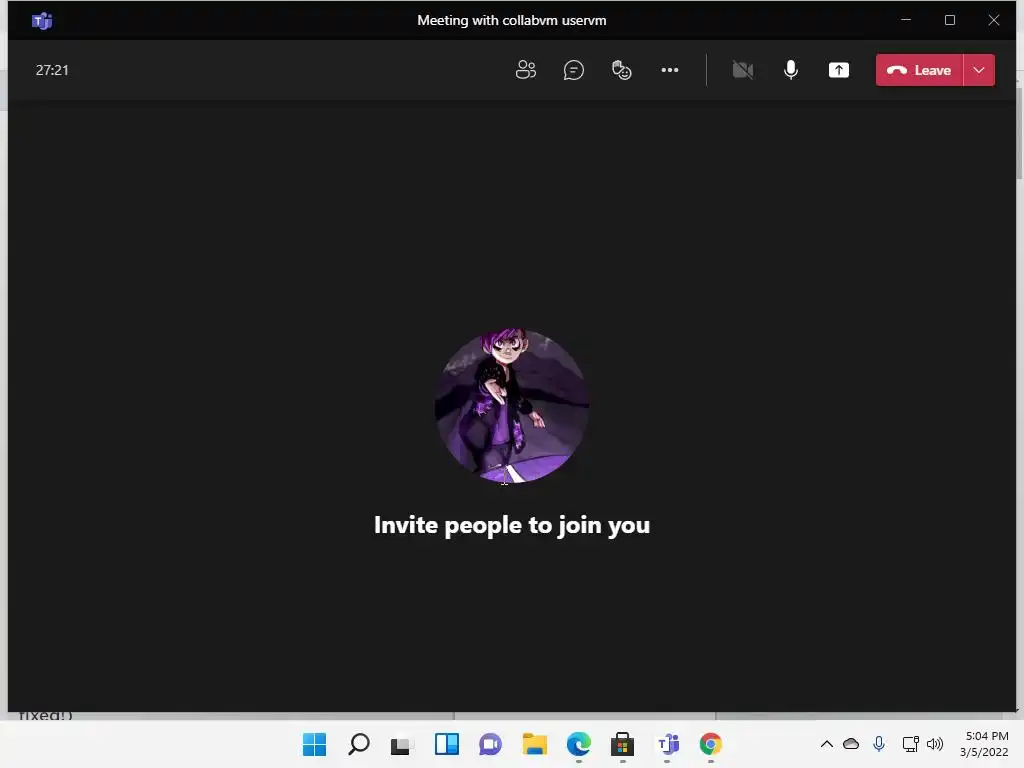Open File Explorer from the taskbar

pyautogui.click(x=534, y=744)
